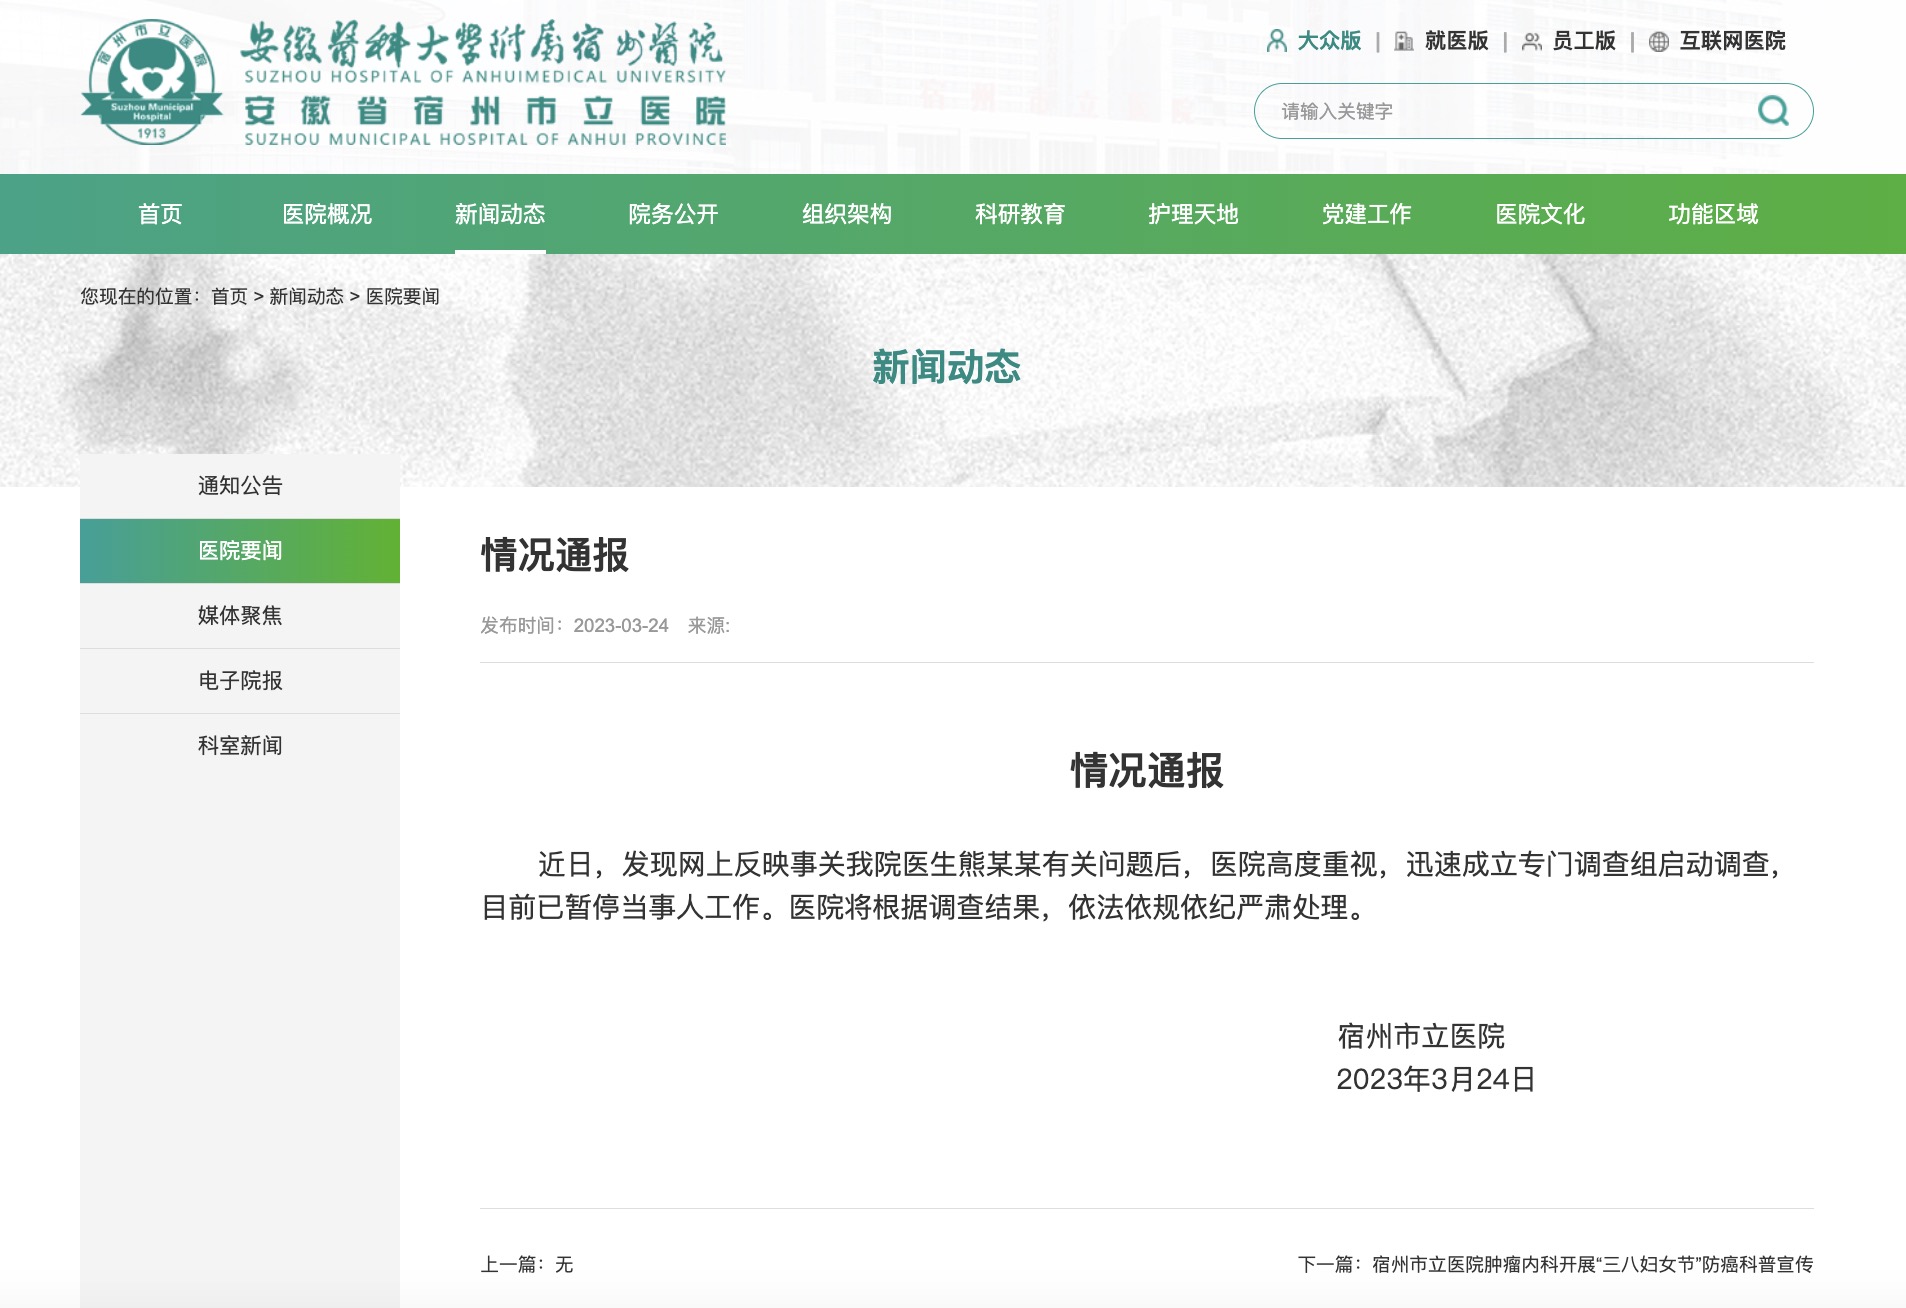Viewport: 1906px width, 1308px height.
Task: Click the 新闻动态 breadcrumb link
Action: [306, 297]
